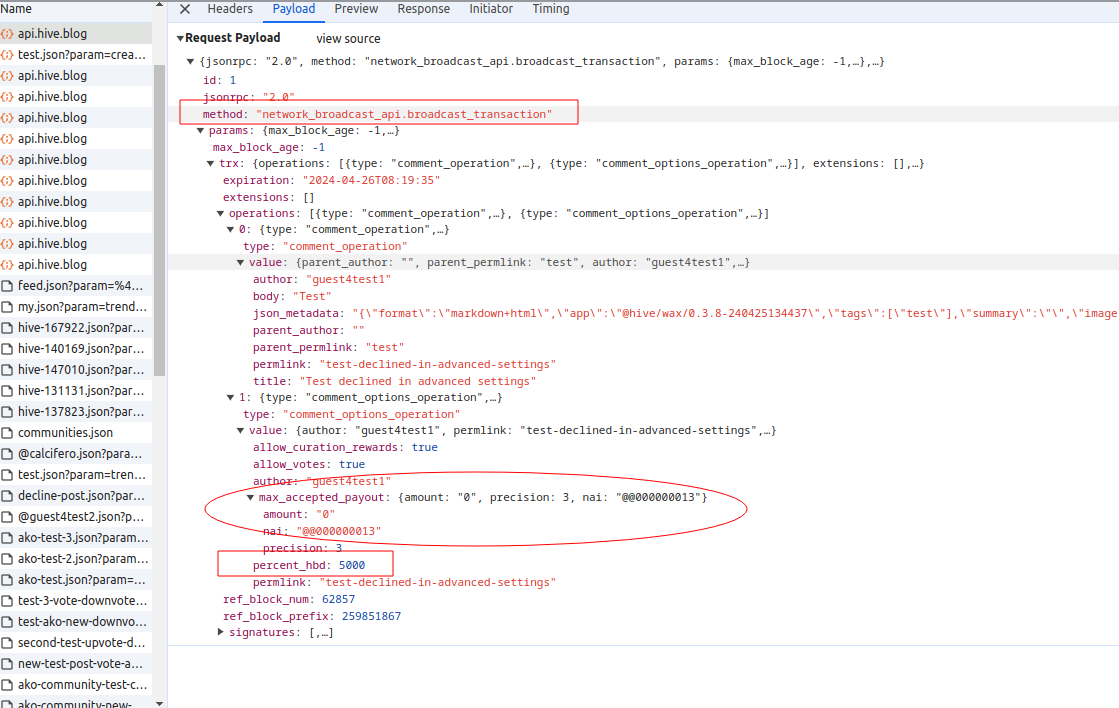Collapse the trx object node
Screen dimensions: 1119x708
coord(210,163)
